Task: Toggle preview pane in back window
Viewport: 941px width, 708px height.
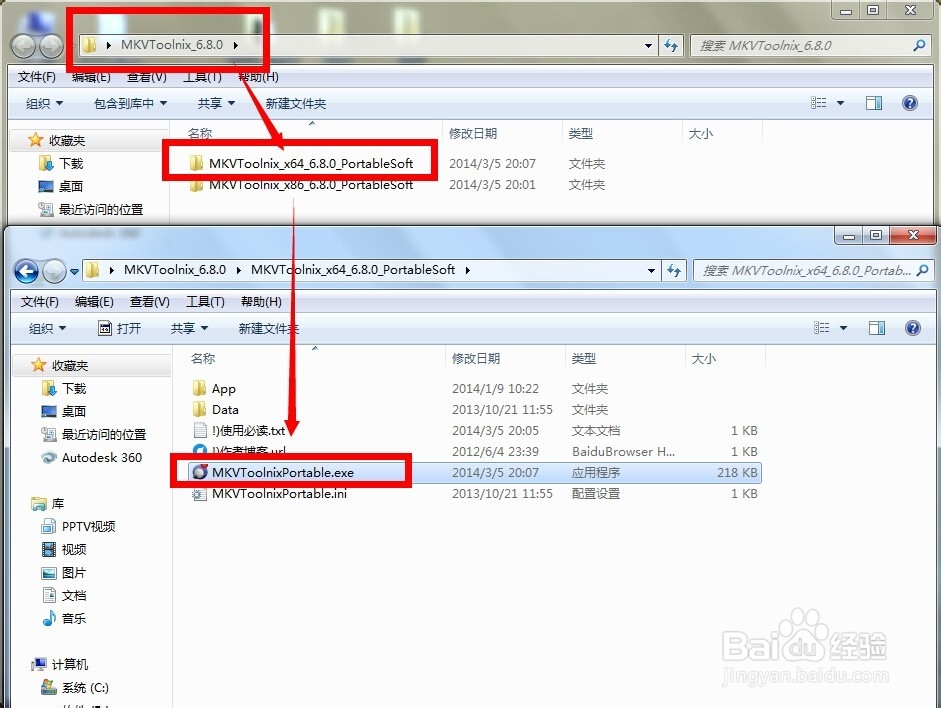Action: click(874, 103)
